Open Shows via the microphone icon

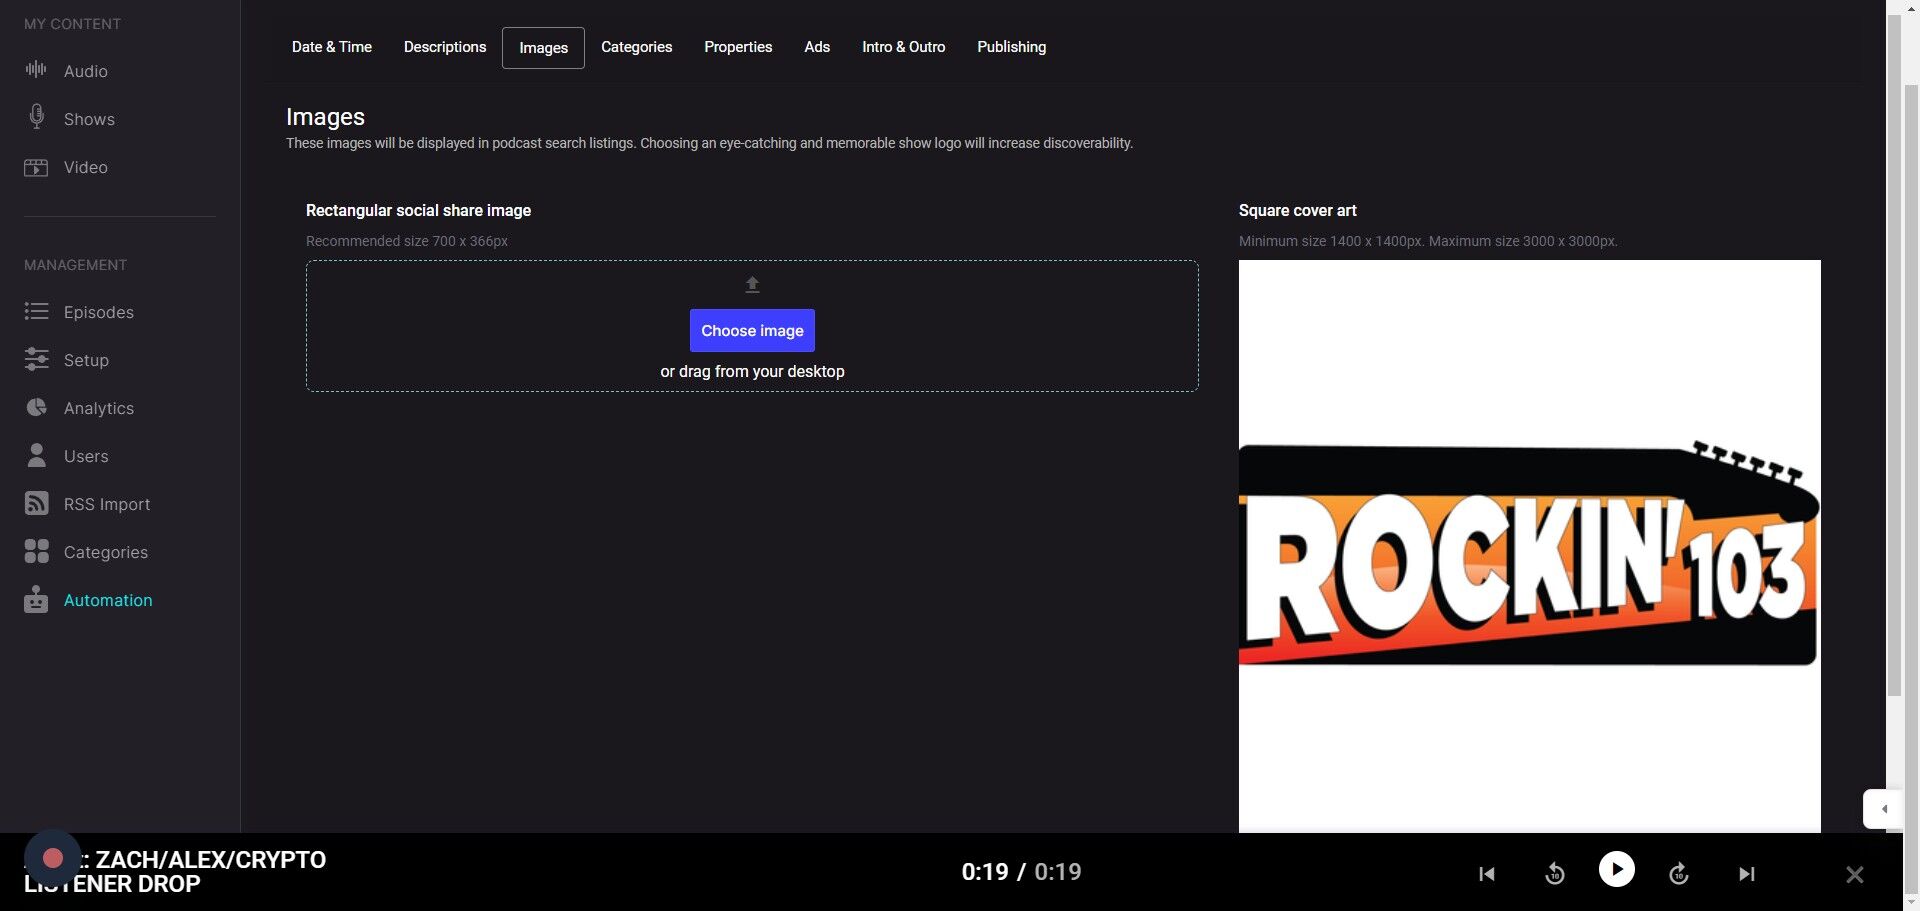coord(36,118)
